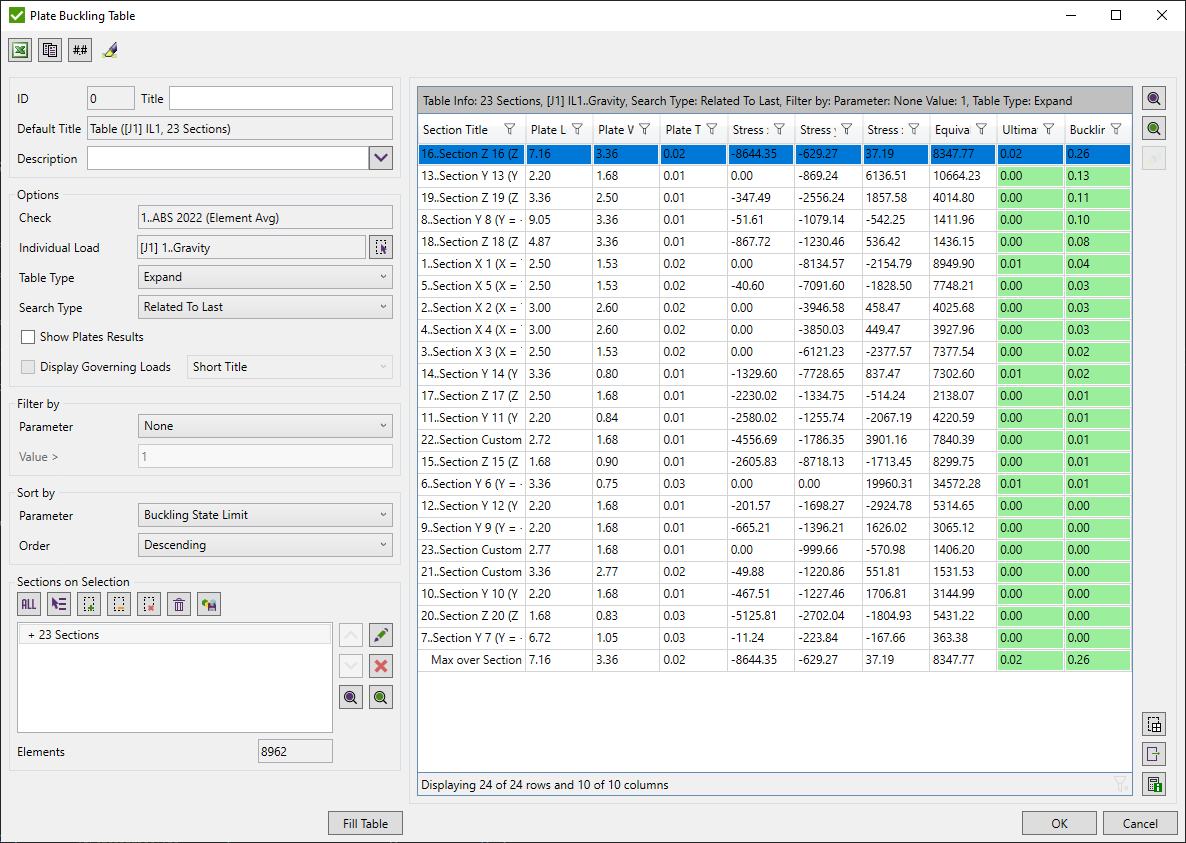Viewport: 1186px width, 843px height.
Task: Expand the 23 Sections tree item
Action: (x=32, y=635)
